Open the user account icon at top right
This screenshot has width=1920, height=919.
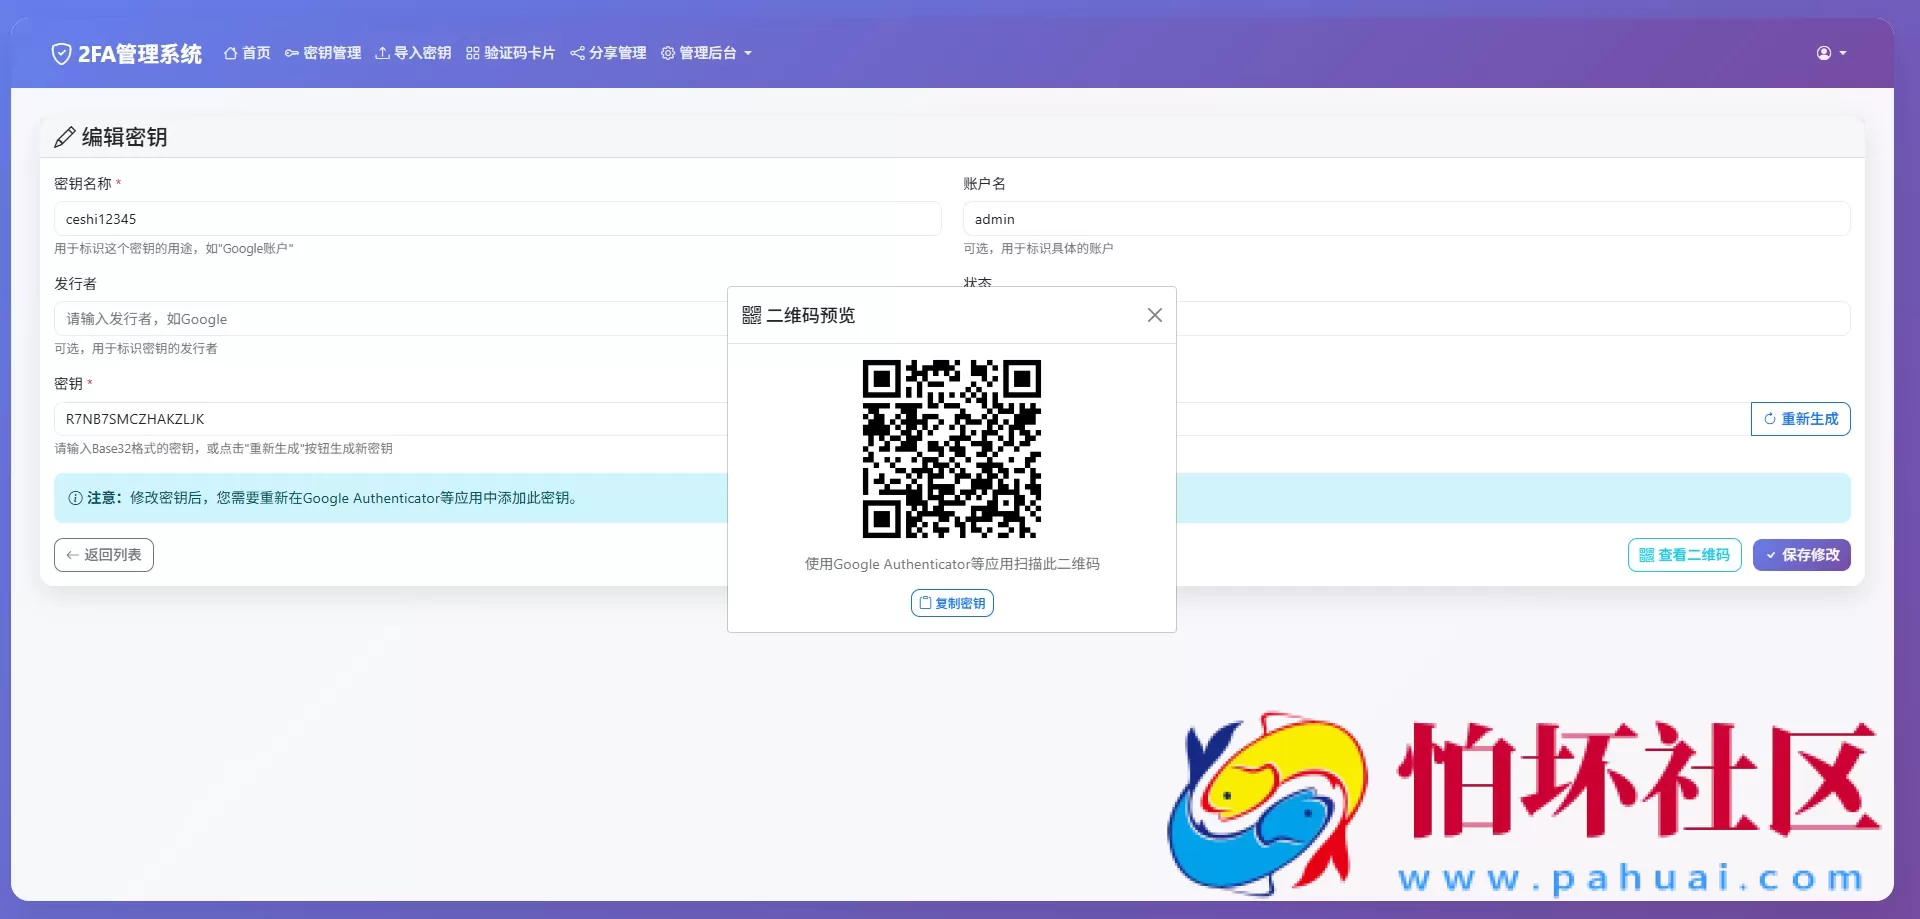(x=1822, y=53)
